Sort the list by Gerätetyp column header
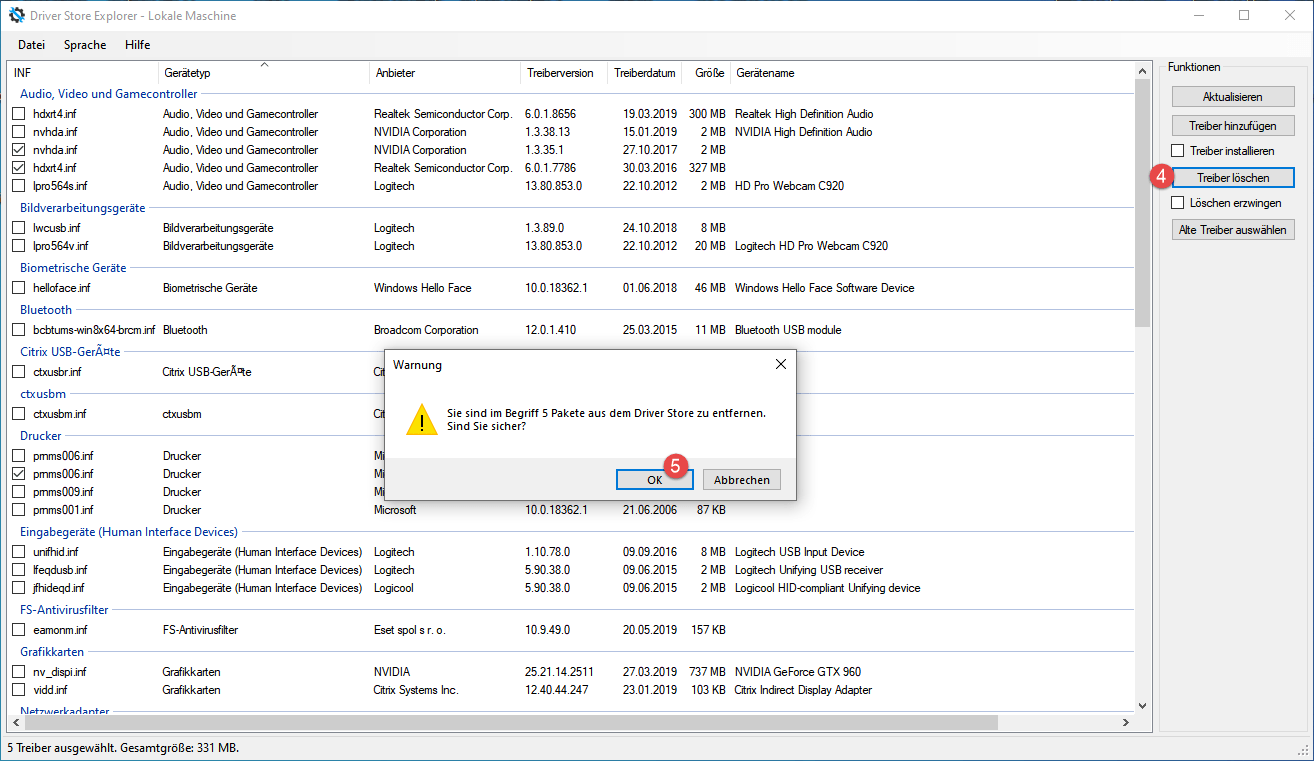1314x761 pixels. (x=187, y=73)
